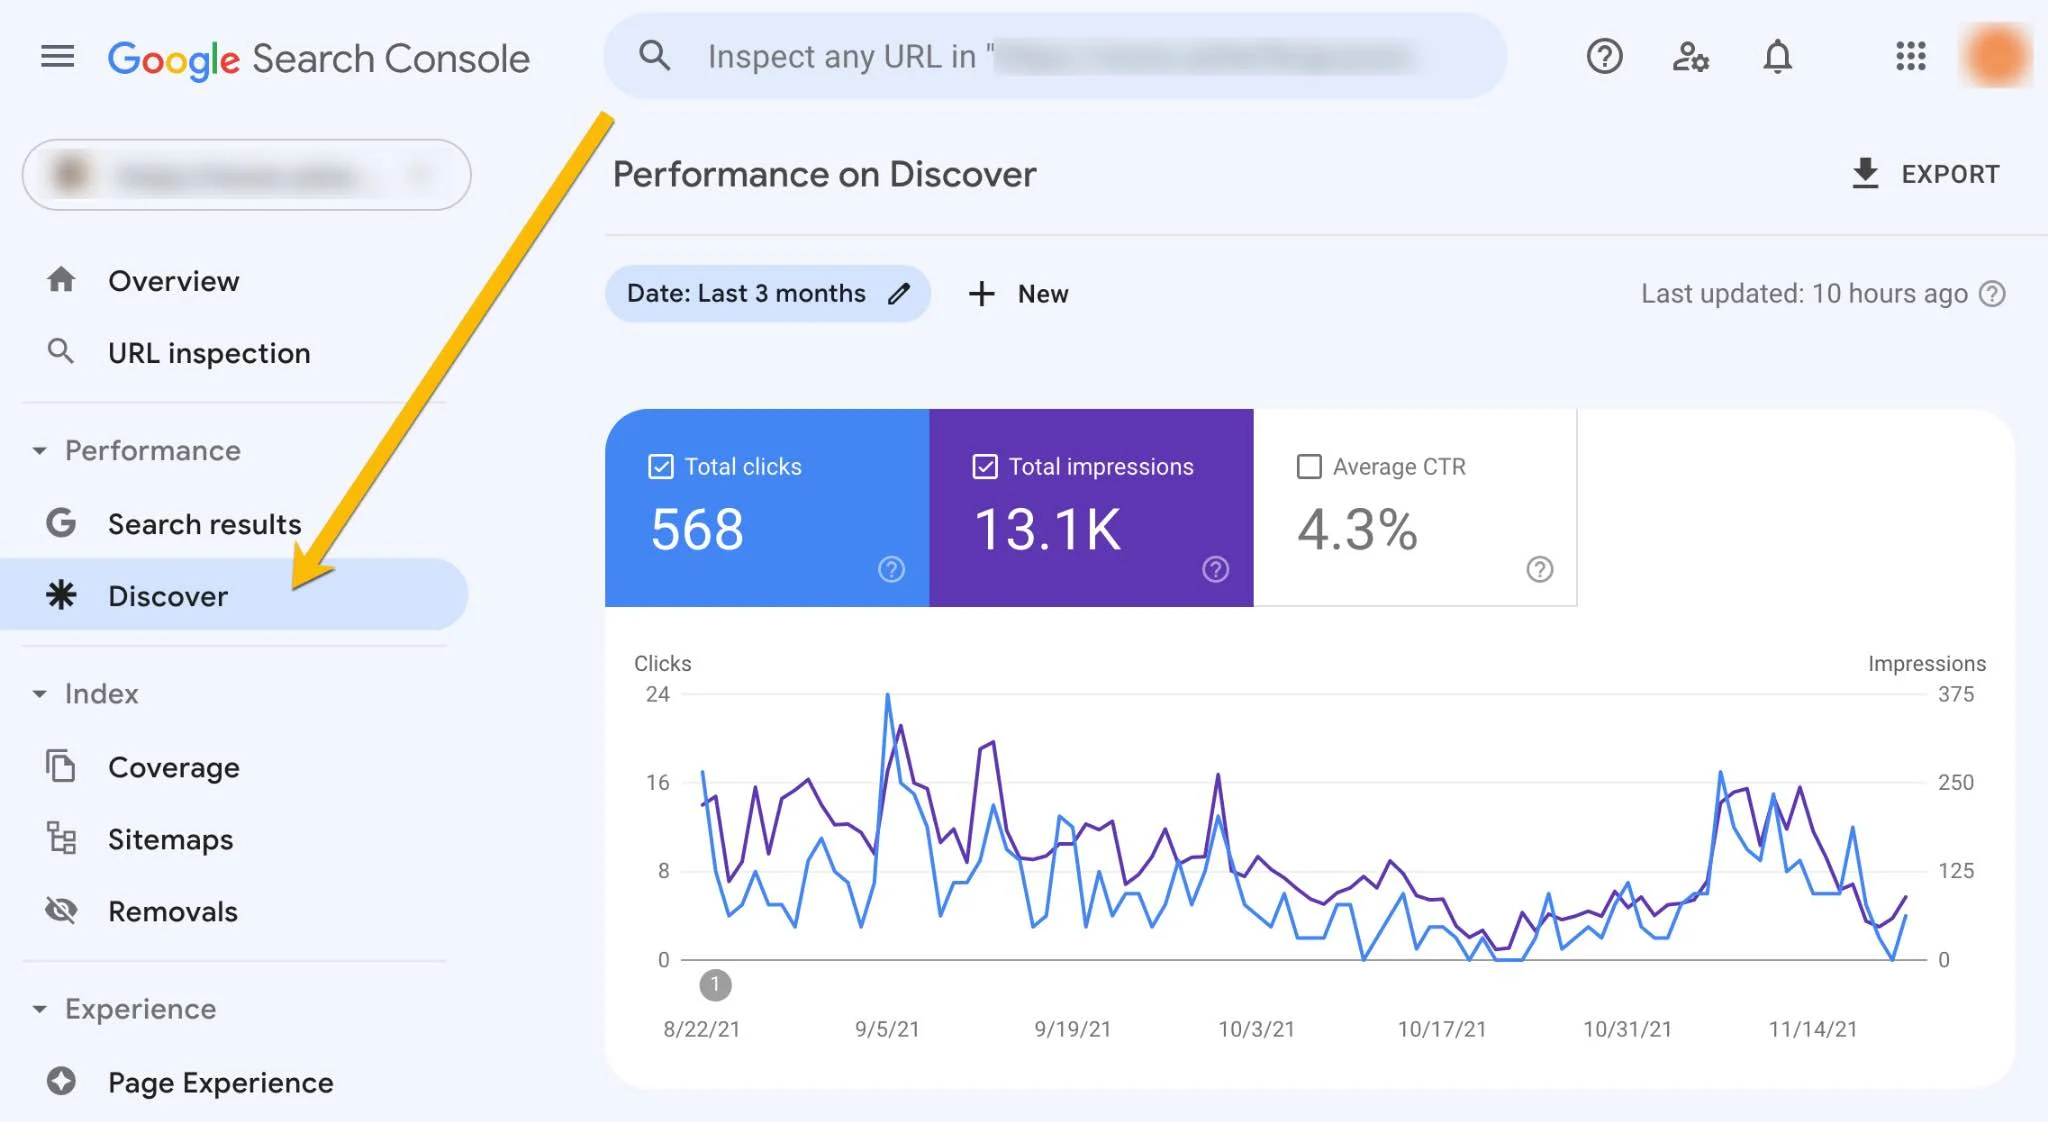Click the Coverage pages icon
This screenshot has width=2048, height=1122.
(x=61, y=766)
